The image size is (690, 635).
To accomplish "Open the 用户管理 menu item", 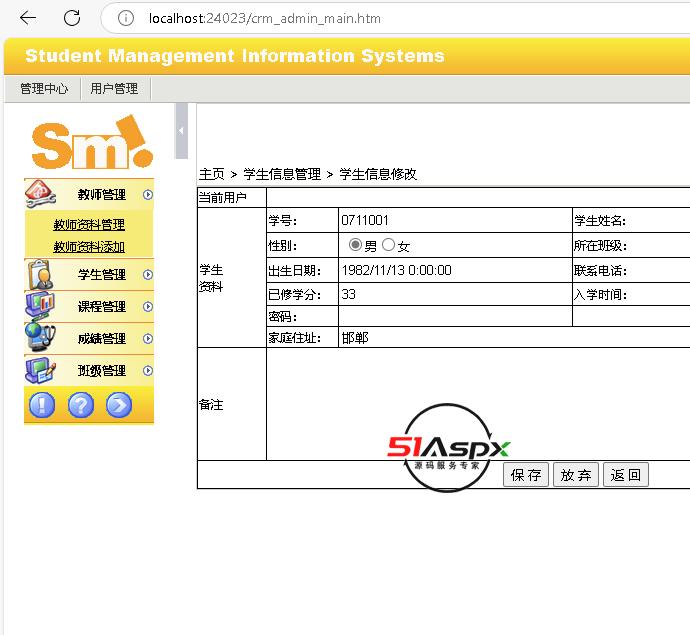I will coord(114,89).
